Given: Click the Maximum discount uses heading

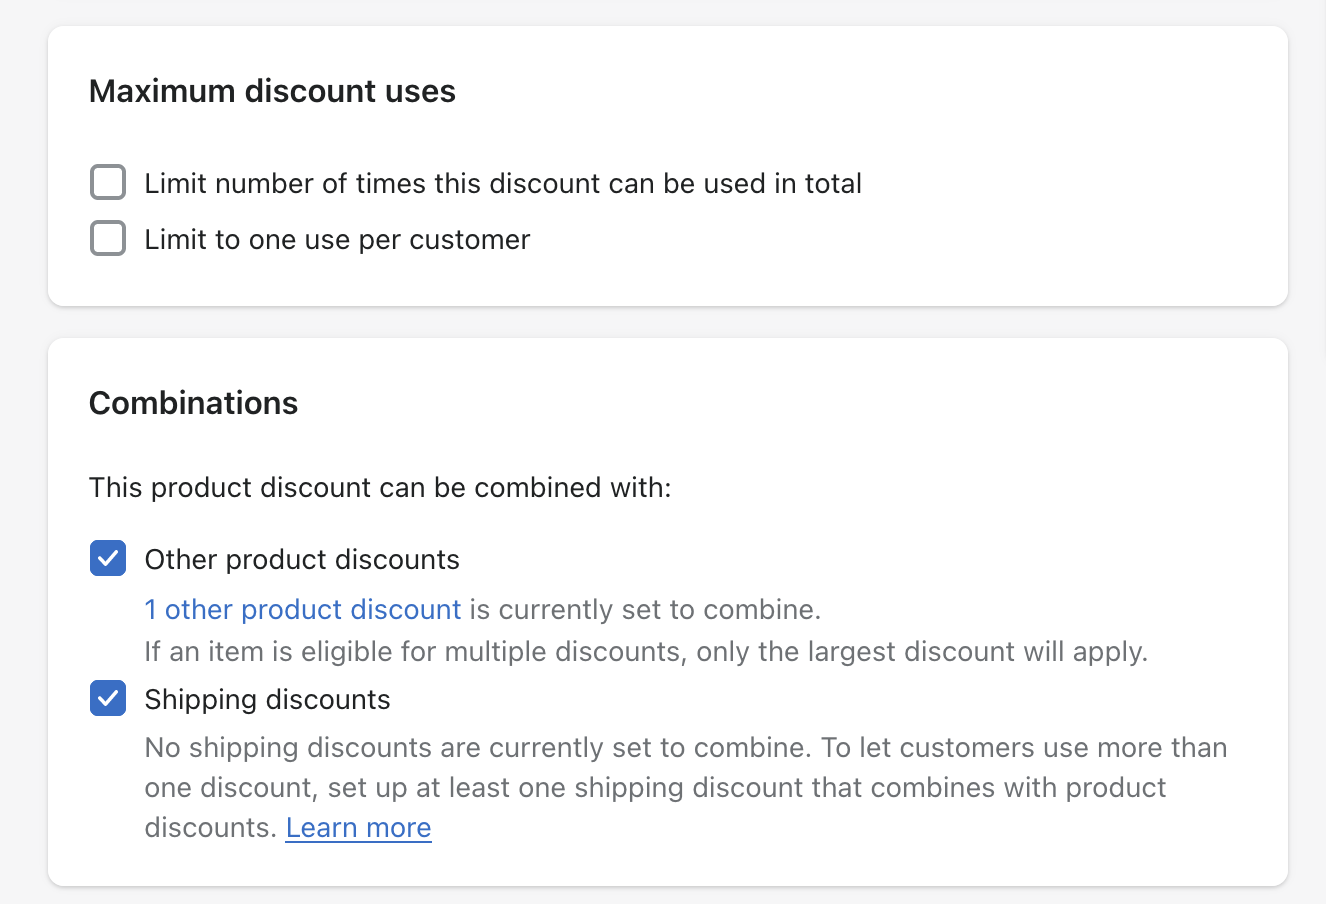Looking at the screenshot, I should pyautogui.click(x=272, y=91).
